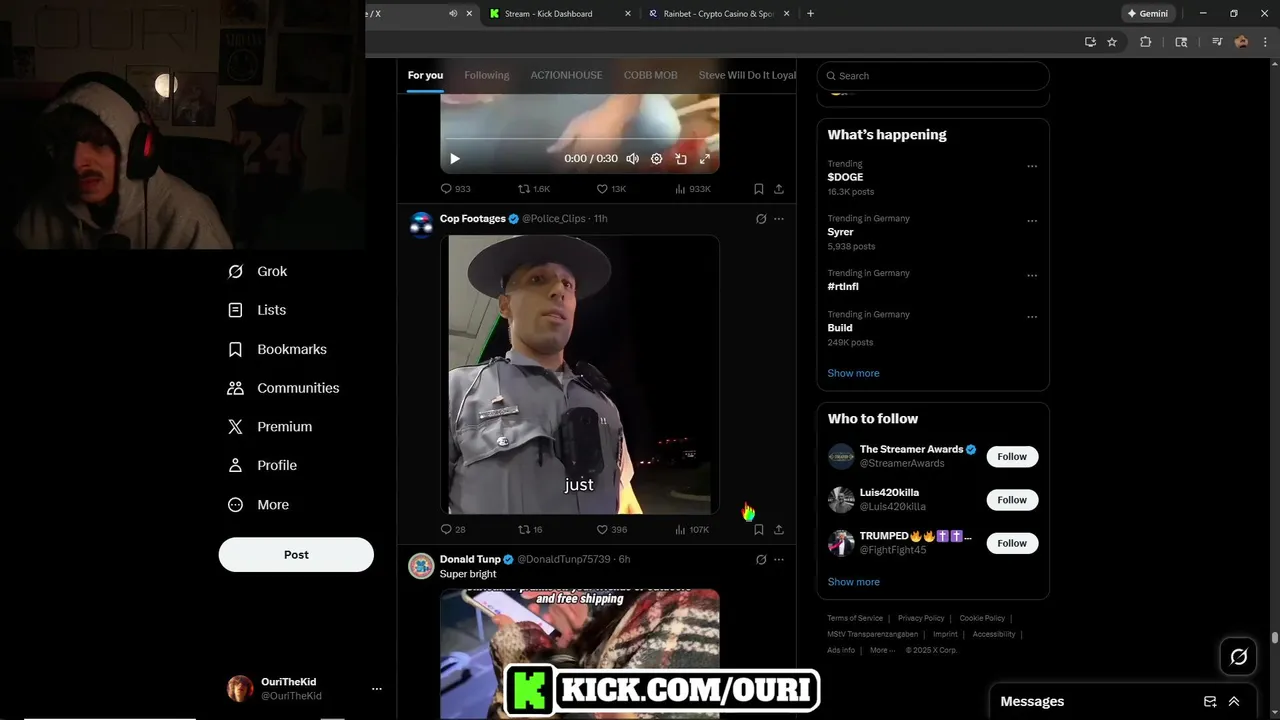1280x720 pixels.
Task: Grok icon on Cop Footages post
Action: pos(761,219)
